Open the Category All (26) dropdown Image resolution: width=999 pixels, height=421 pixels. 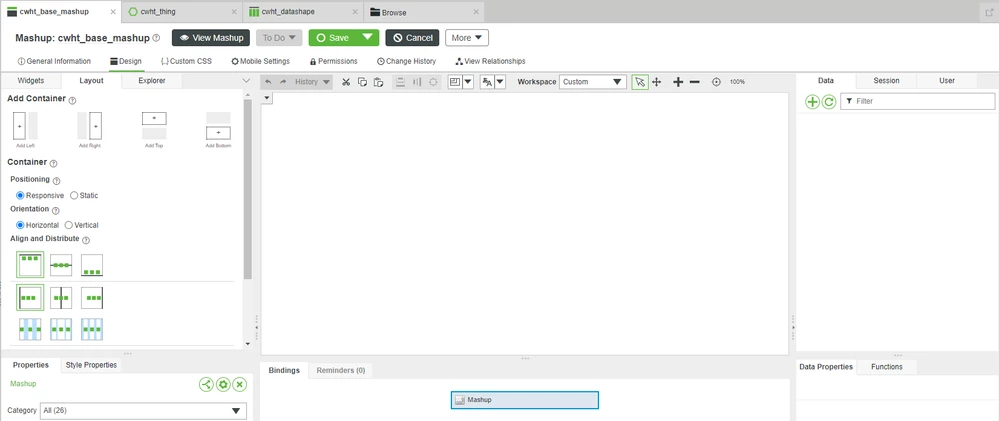click(x=143, y=411)
